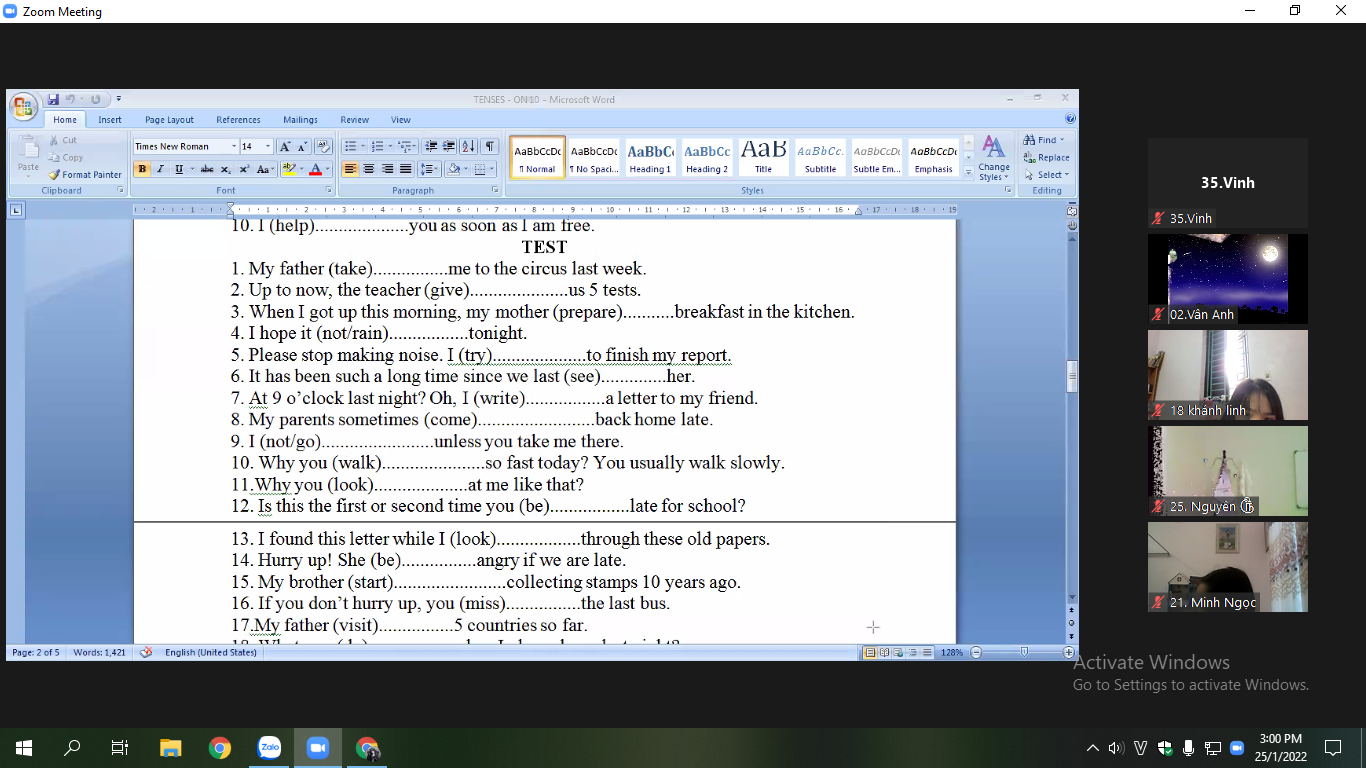Decrease paragraph indent
The width and height of the screenshot is (1366, 768).
pyautogui.click(x=431, y=146)
